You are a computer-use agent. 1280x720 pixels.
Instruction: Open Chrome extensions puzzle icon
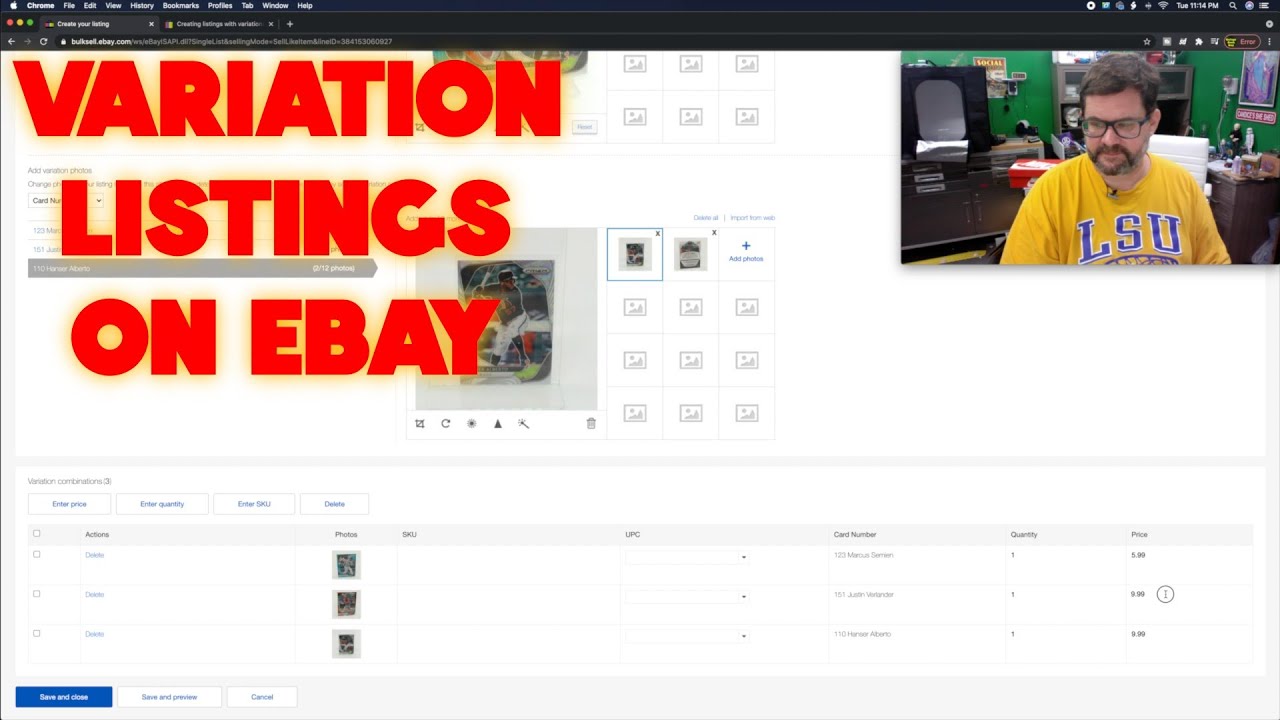click(x=1199, y=41)
